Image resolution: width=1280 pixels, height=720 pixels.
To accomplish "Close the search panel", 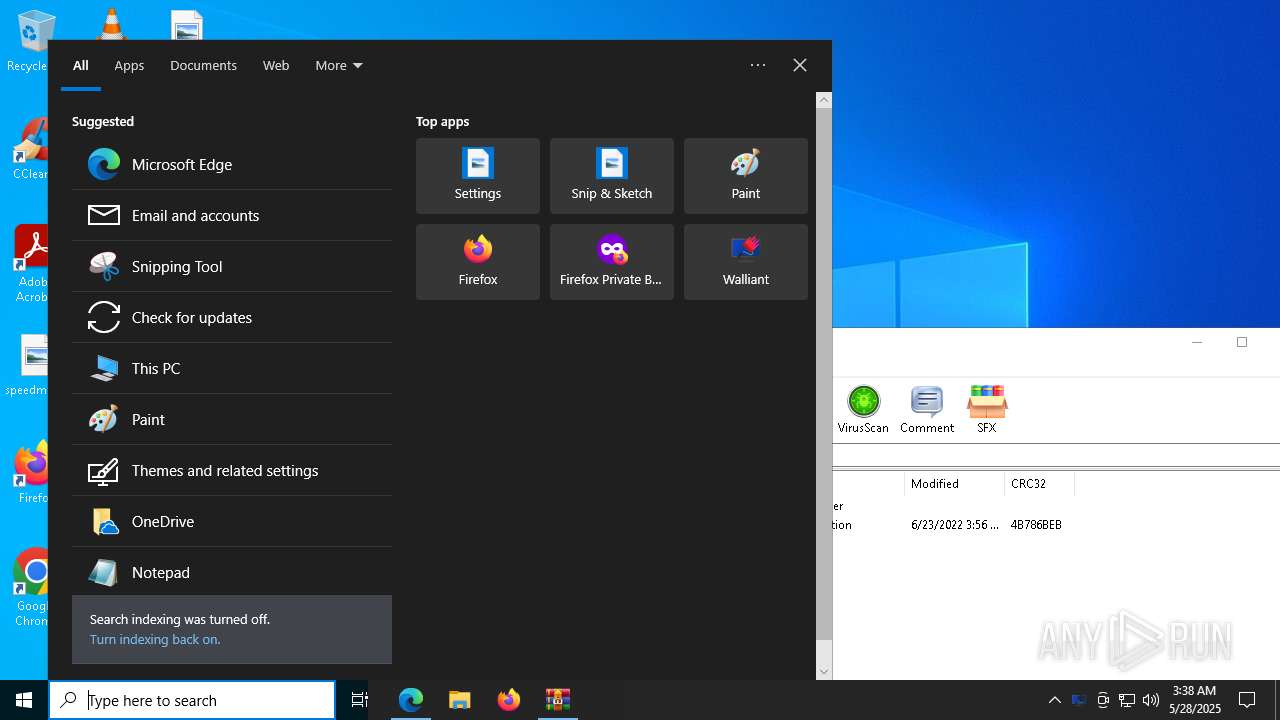I will (x=800, y=65).
